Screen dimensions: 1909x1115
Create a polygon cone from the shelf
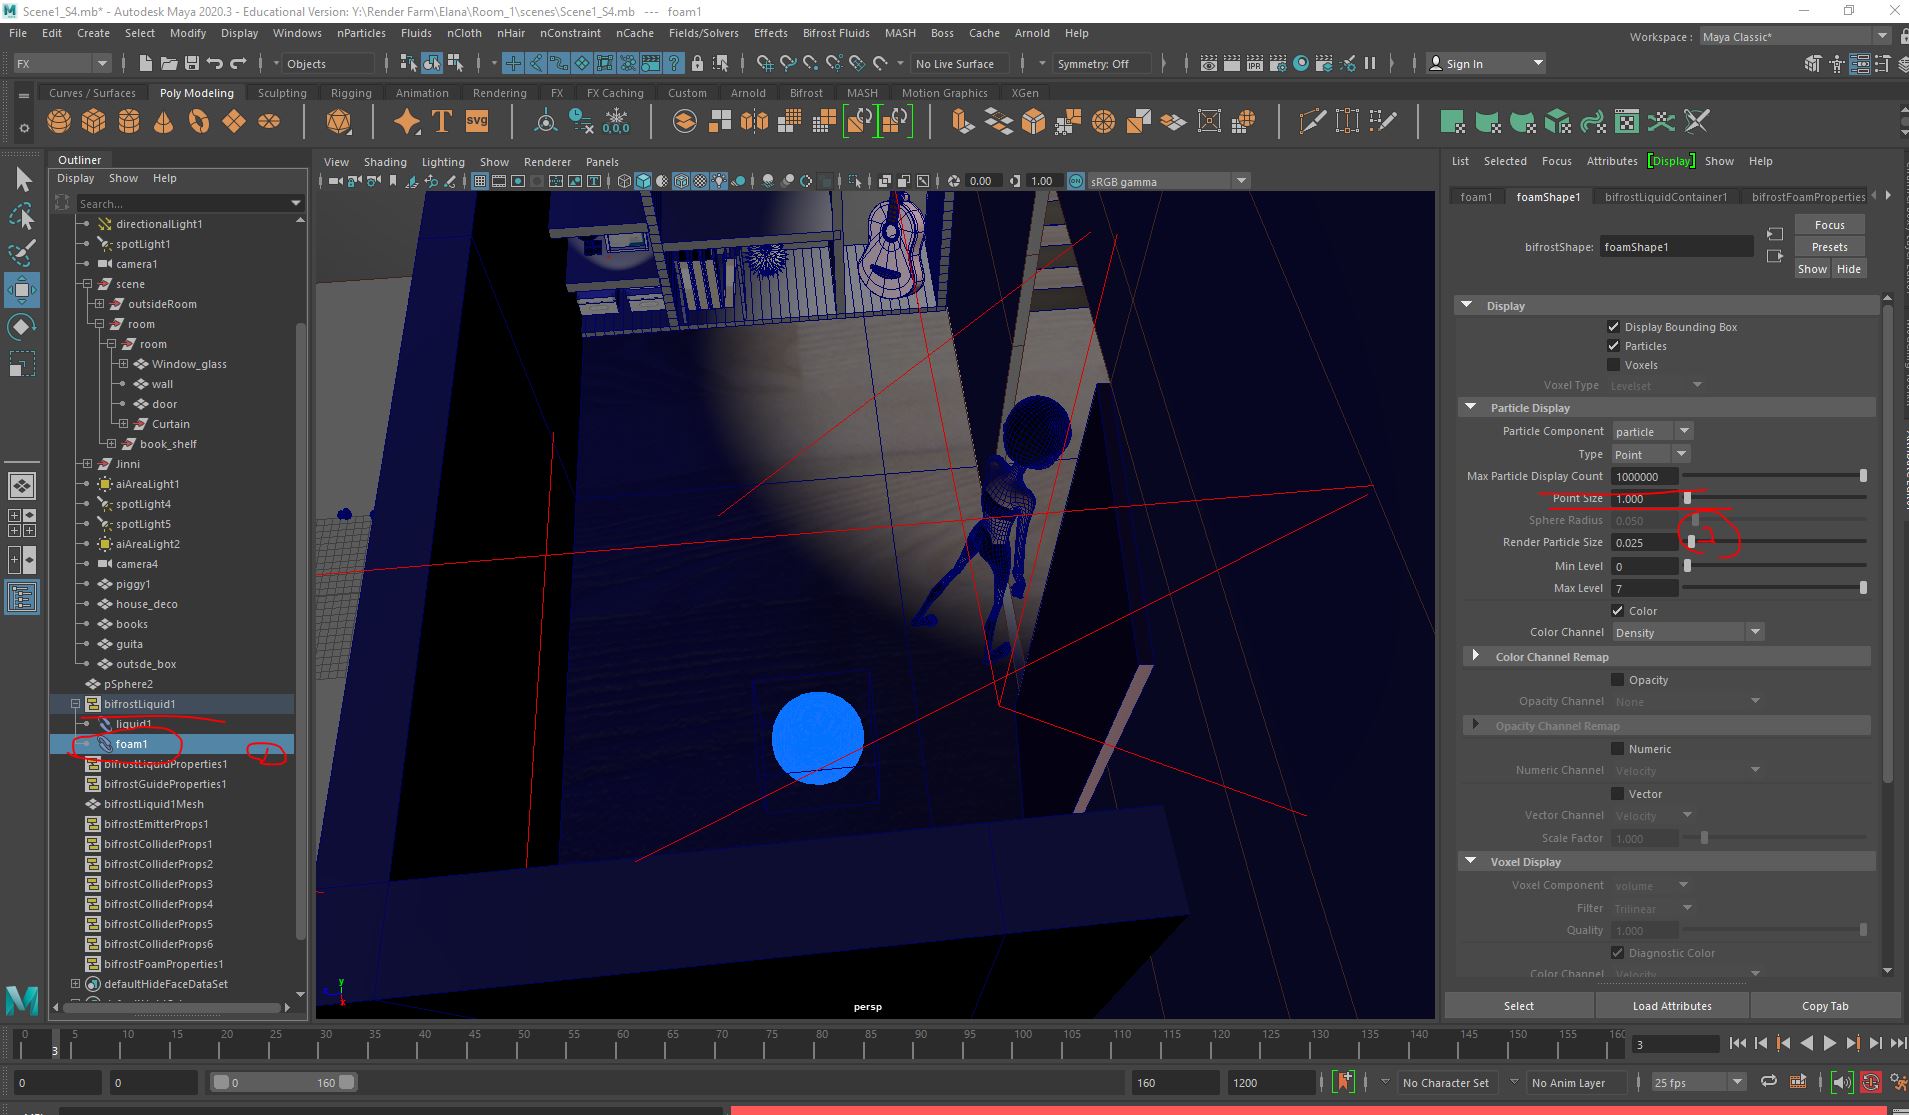coord(164,122)
